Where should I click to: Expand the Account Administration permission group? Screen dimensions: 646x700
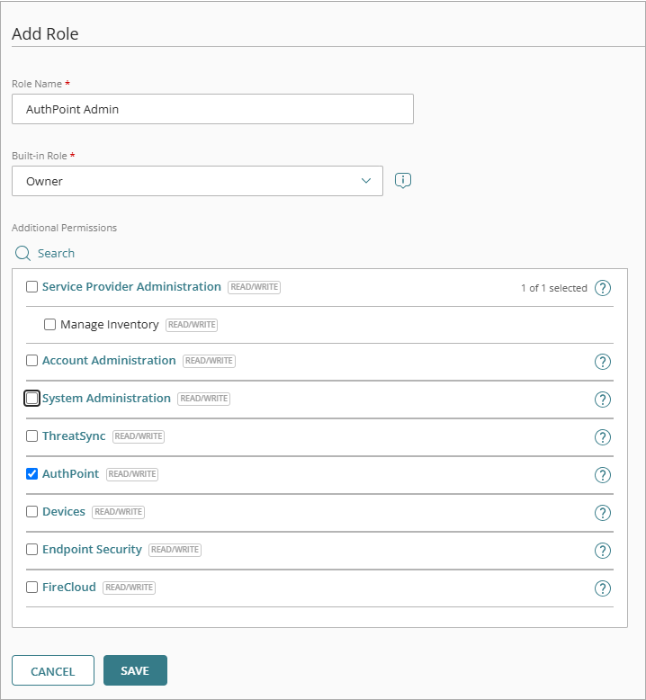coord(109,360)
